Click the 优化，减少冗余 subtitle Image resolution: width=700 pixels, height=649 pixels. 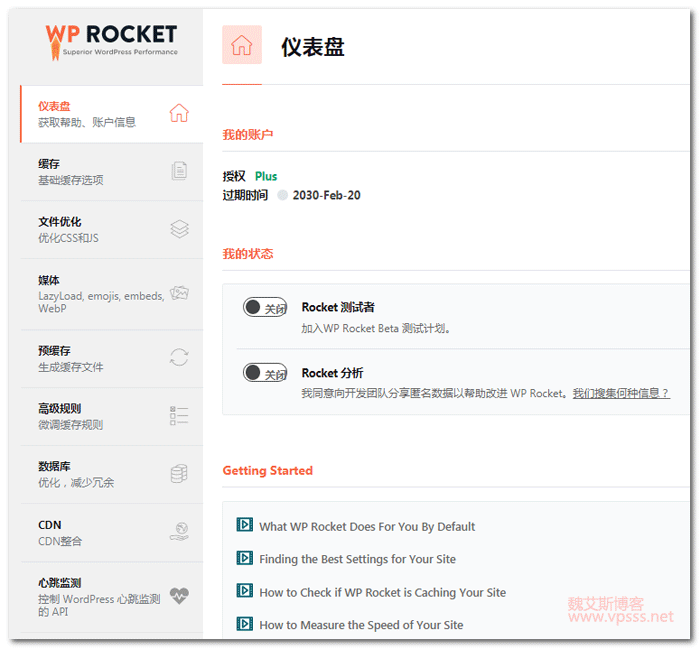[76, 483]
